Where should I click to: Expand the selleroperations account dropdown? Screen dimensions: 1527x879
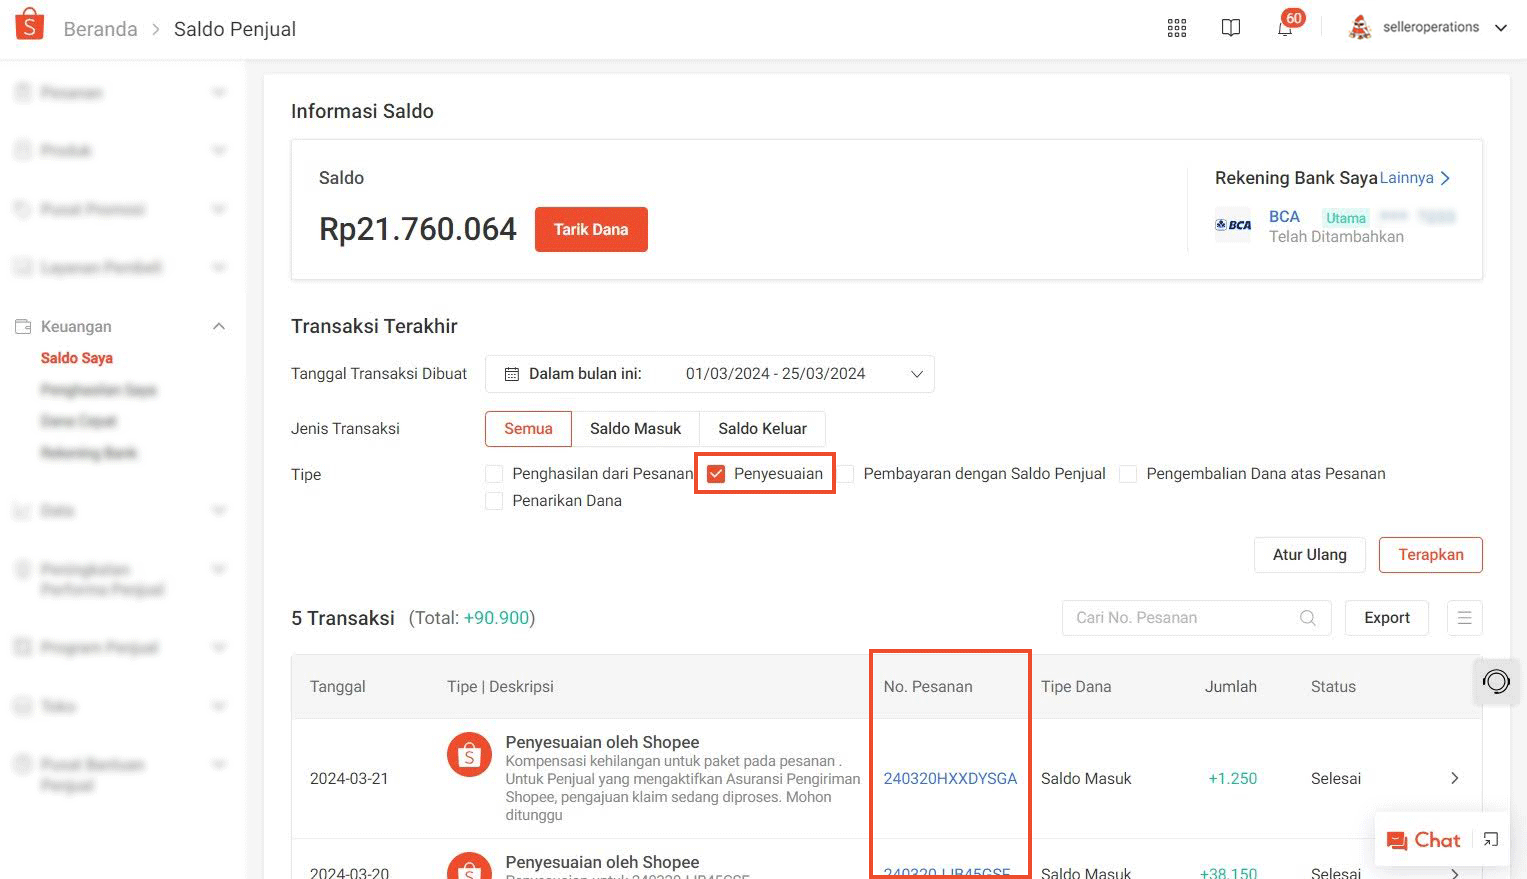(x=1500, y=28)
